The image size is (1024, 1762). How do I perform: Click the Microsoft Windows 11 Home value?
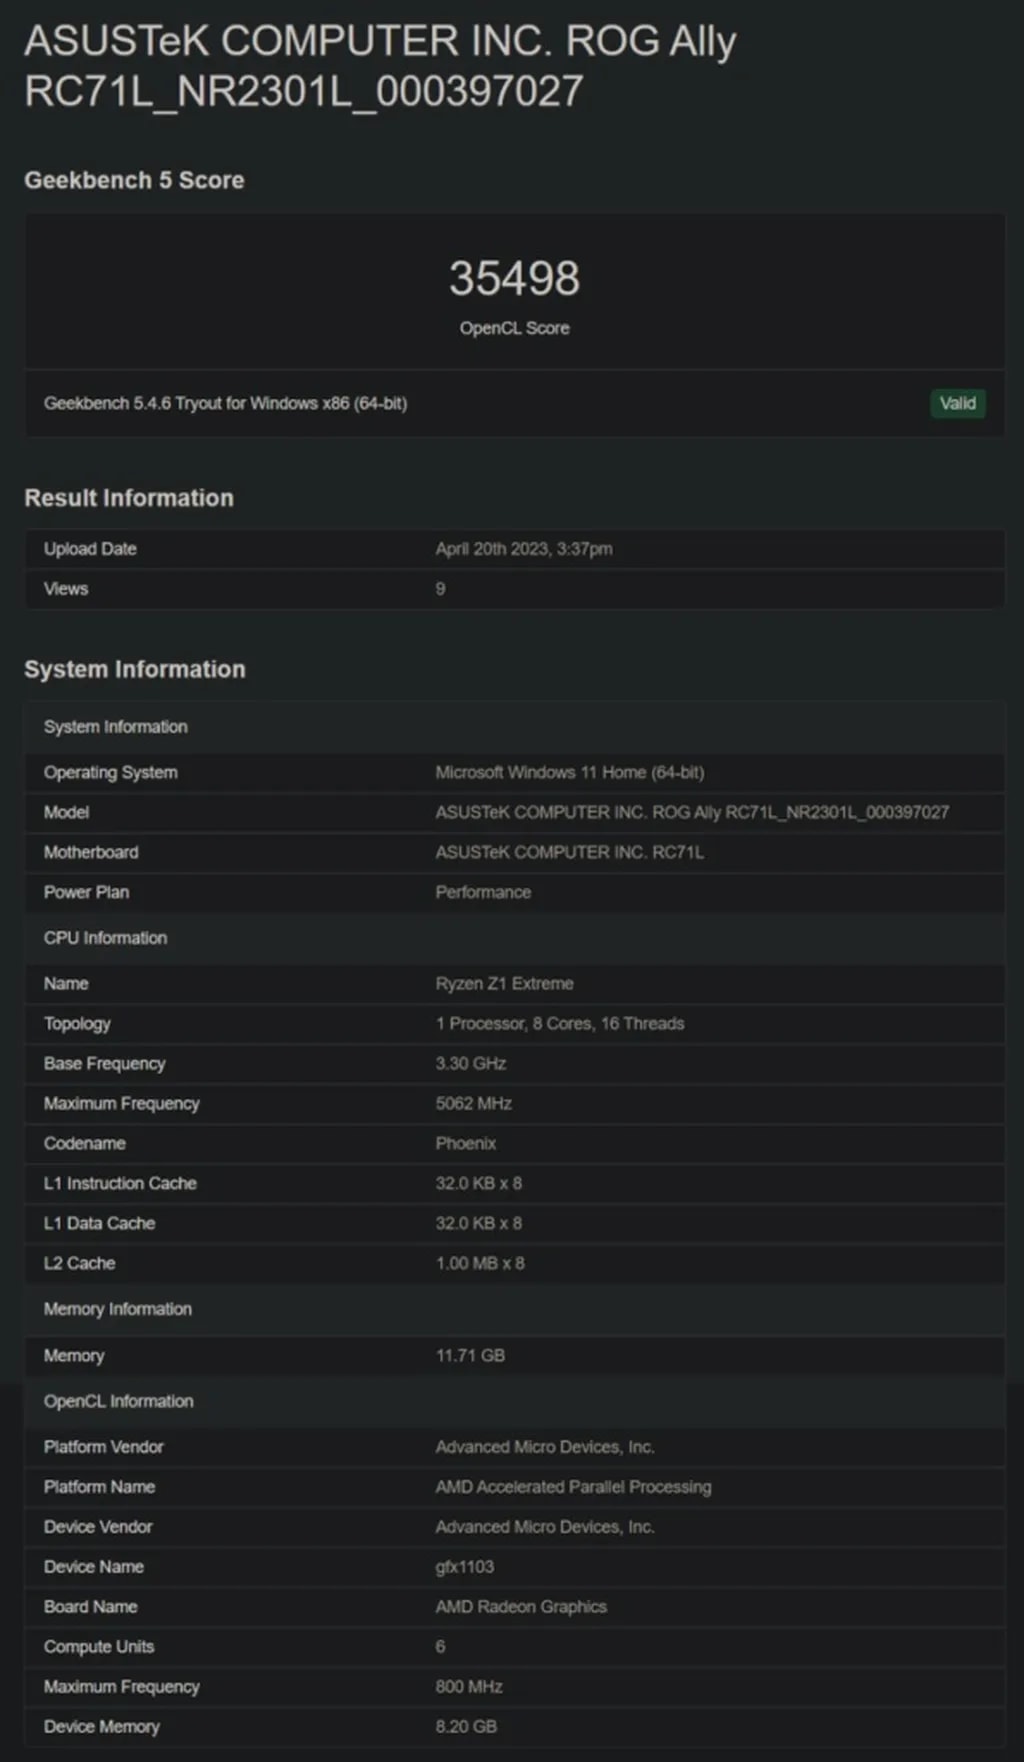click(x=569, y=772)
